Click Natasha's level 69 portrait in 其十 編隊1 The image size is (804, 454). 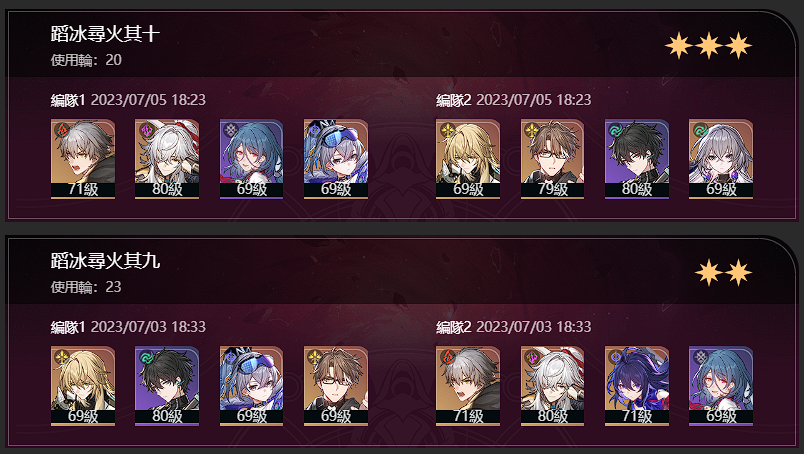click(251, 159)
